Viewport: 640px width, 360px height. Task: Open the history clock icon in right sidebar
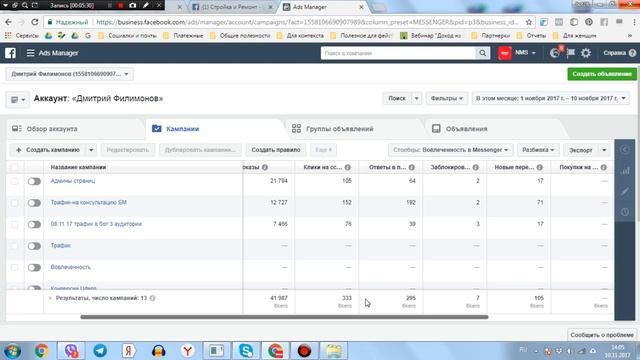tap(625, 212)
